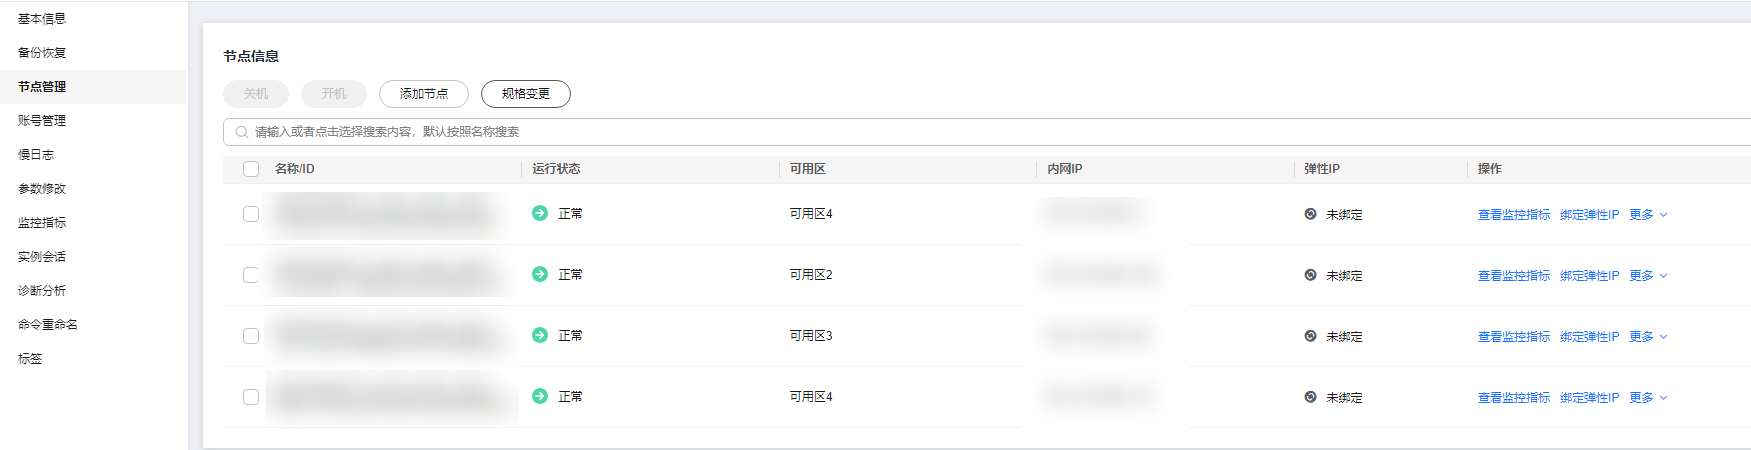Expand 更多 dropdown in the second row

click(1647, 276)
